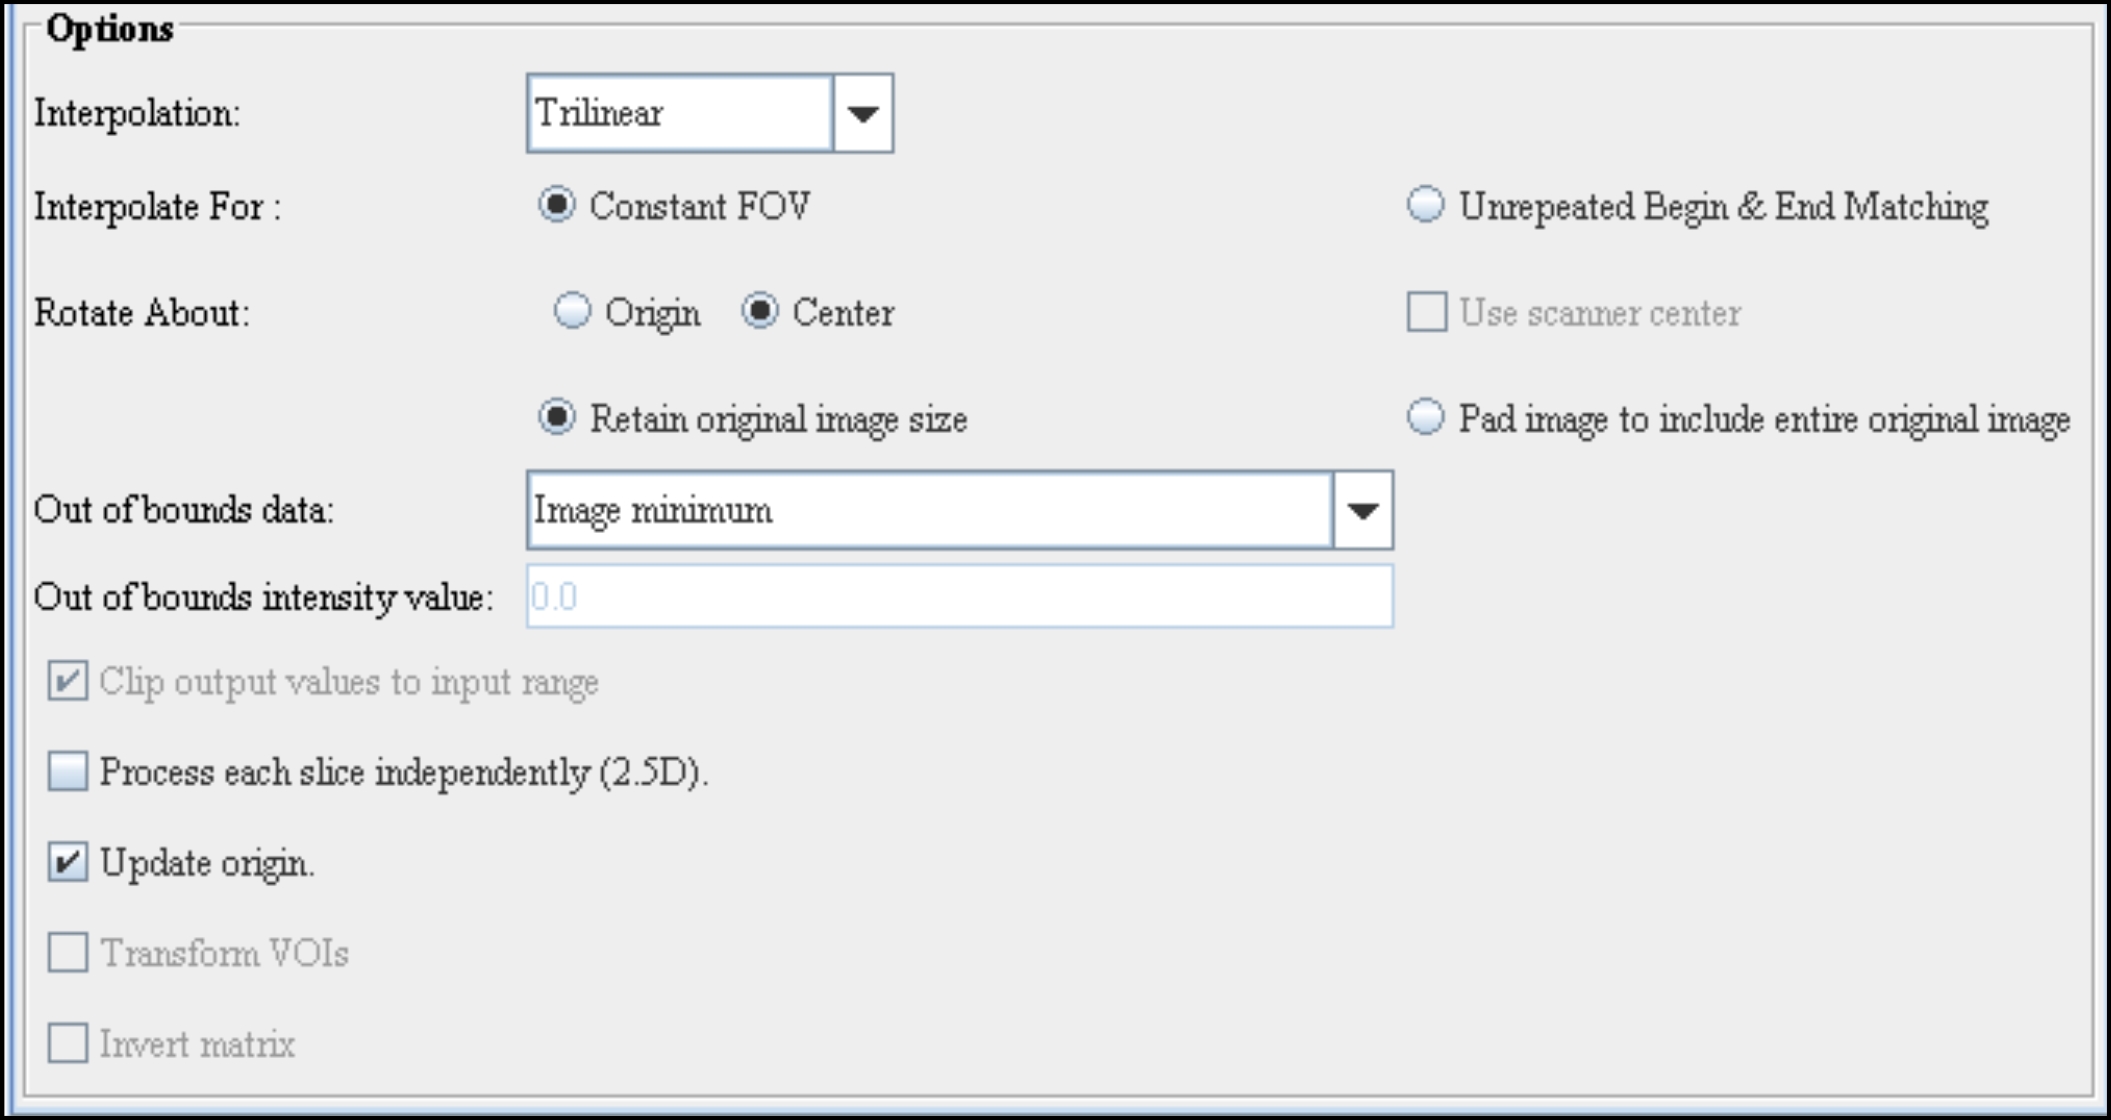Click the Update origin label text
The height and width of the screenshot is (1120, 2111).
(x=207, y=863)
